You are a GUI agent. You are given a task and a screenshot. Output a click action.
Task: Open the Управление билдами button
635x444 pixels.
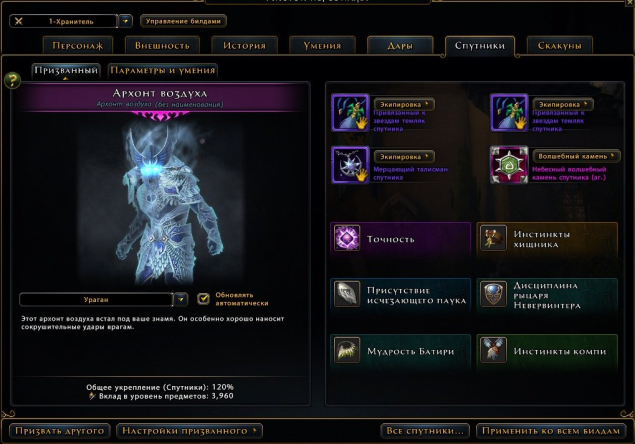tap(183, 21)
